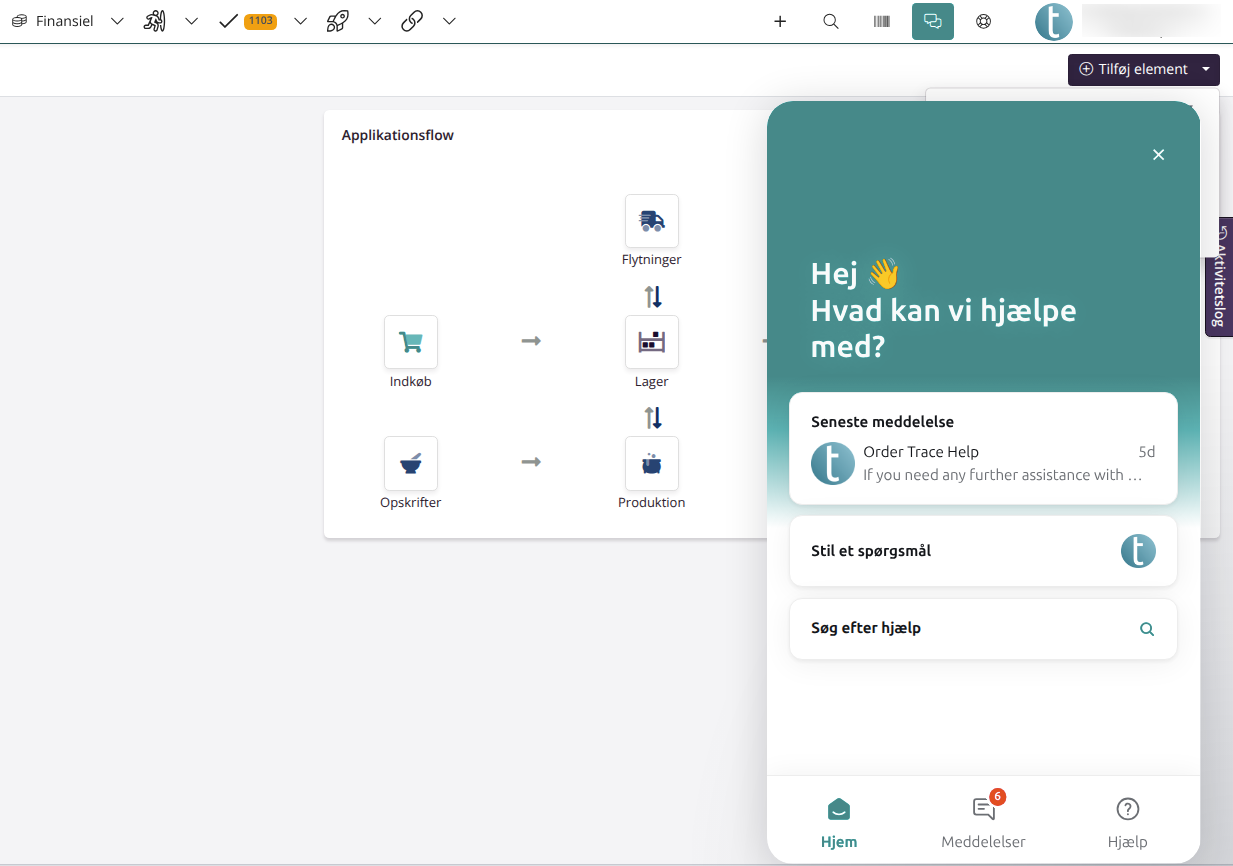Screen dimensions: 1233x866
Task: Open the Order Trace Help message
Action: coord(983,463)
